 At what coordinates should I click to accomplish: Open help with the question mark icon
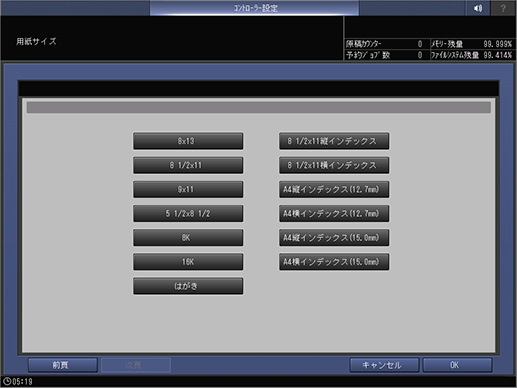click(x=503, y=8)
